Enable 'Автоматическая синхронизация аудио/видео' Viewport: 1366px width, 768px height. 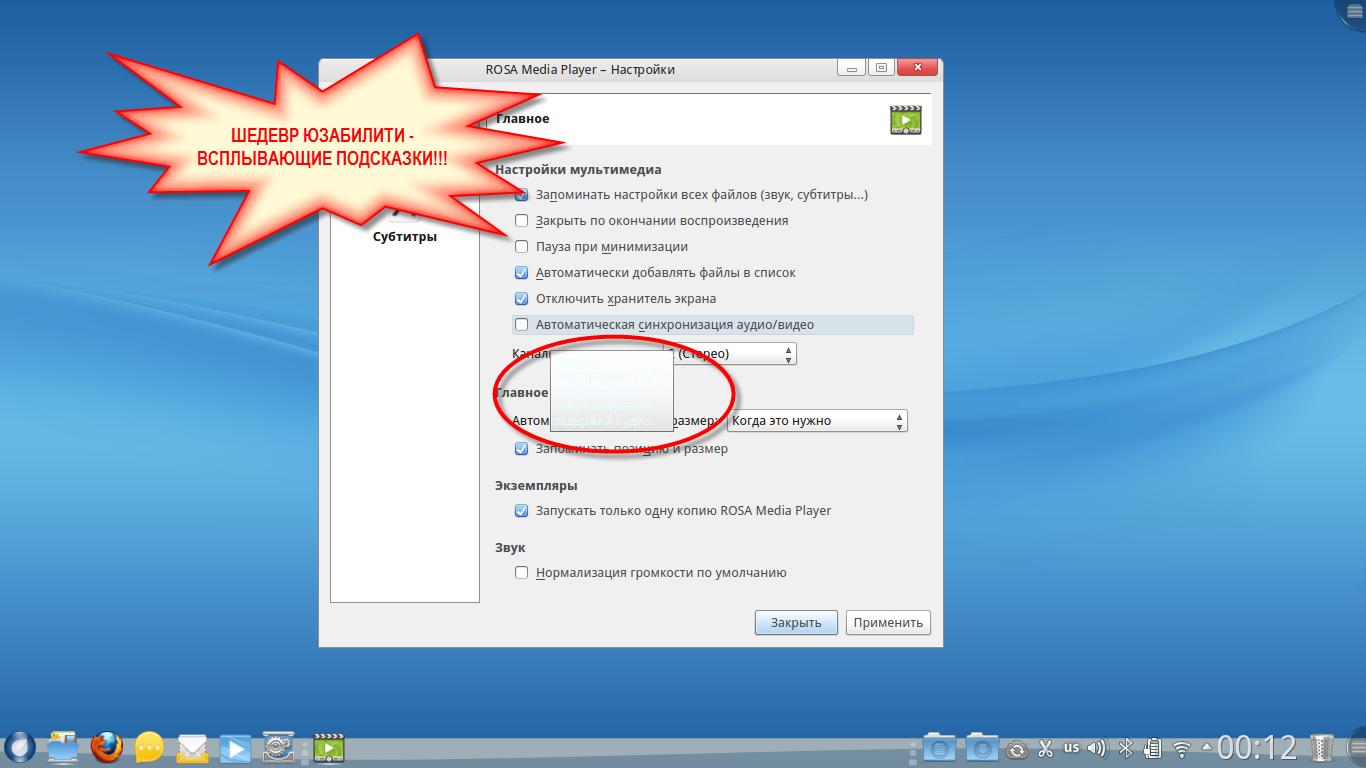click(521, 325)
